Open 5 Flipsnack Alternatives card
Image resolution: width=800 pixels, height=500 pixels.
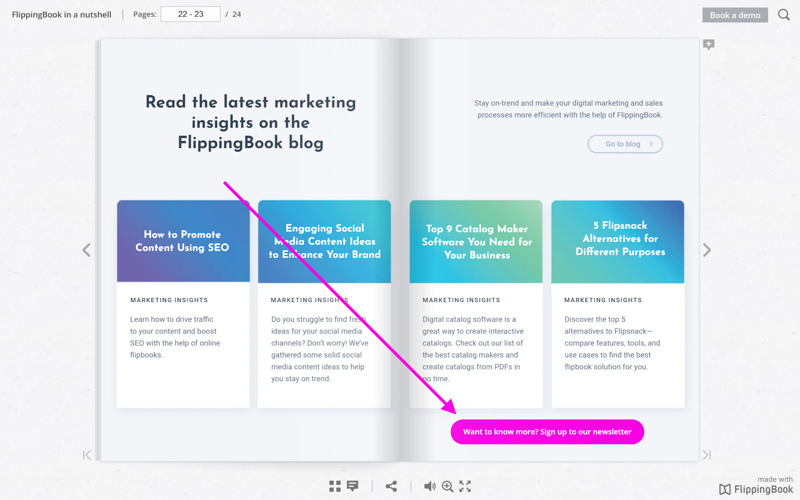pos(618,304)
